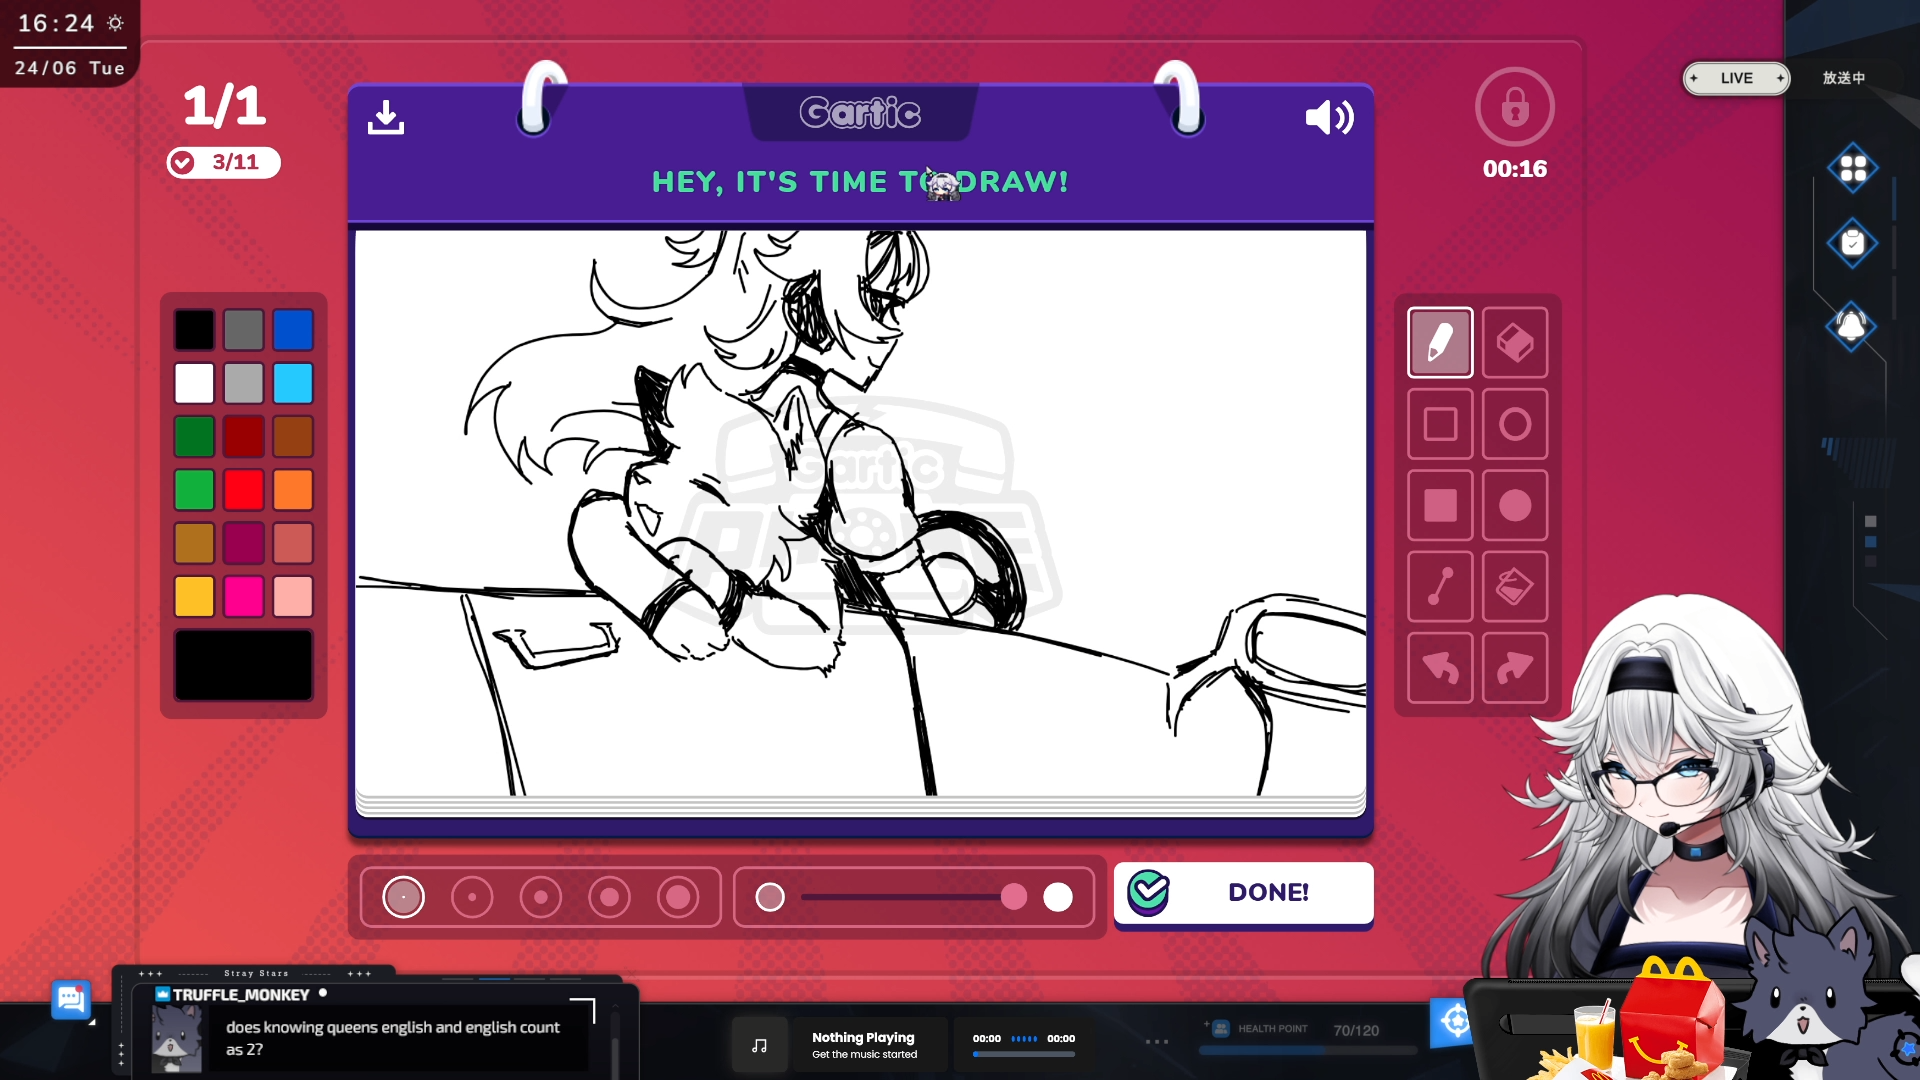Select the Eraser tool
Viewport: 1920px width, 1080px height.
pos(1515,343)
